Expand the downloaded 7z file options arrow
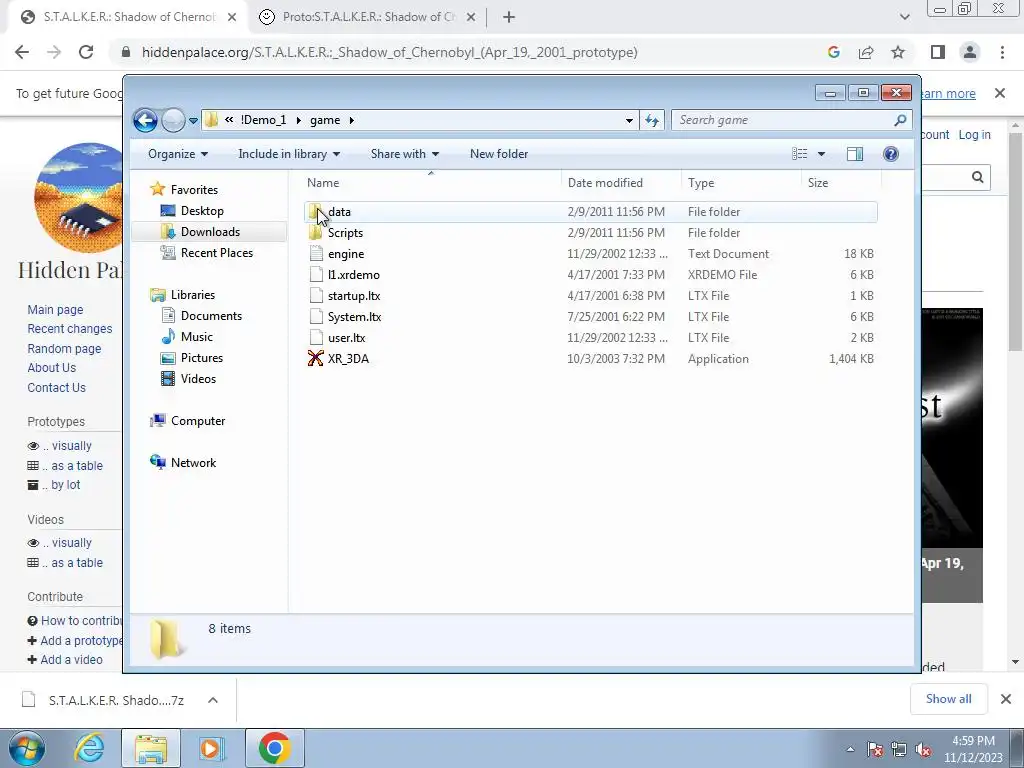 click(x=213, y=700)
